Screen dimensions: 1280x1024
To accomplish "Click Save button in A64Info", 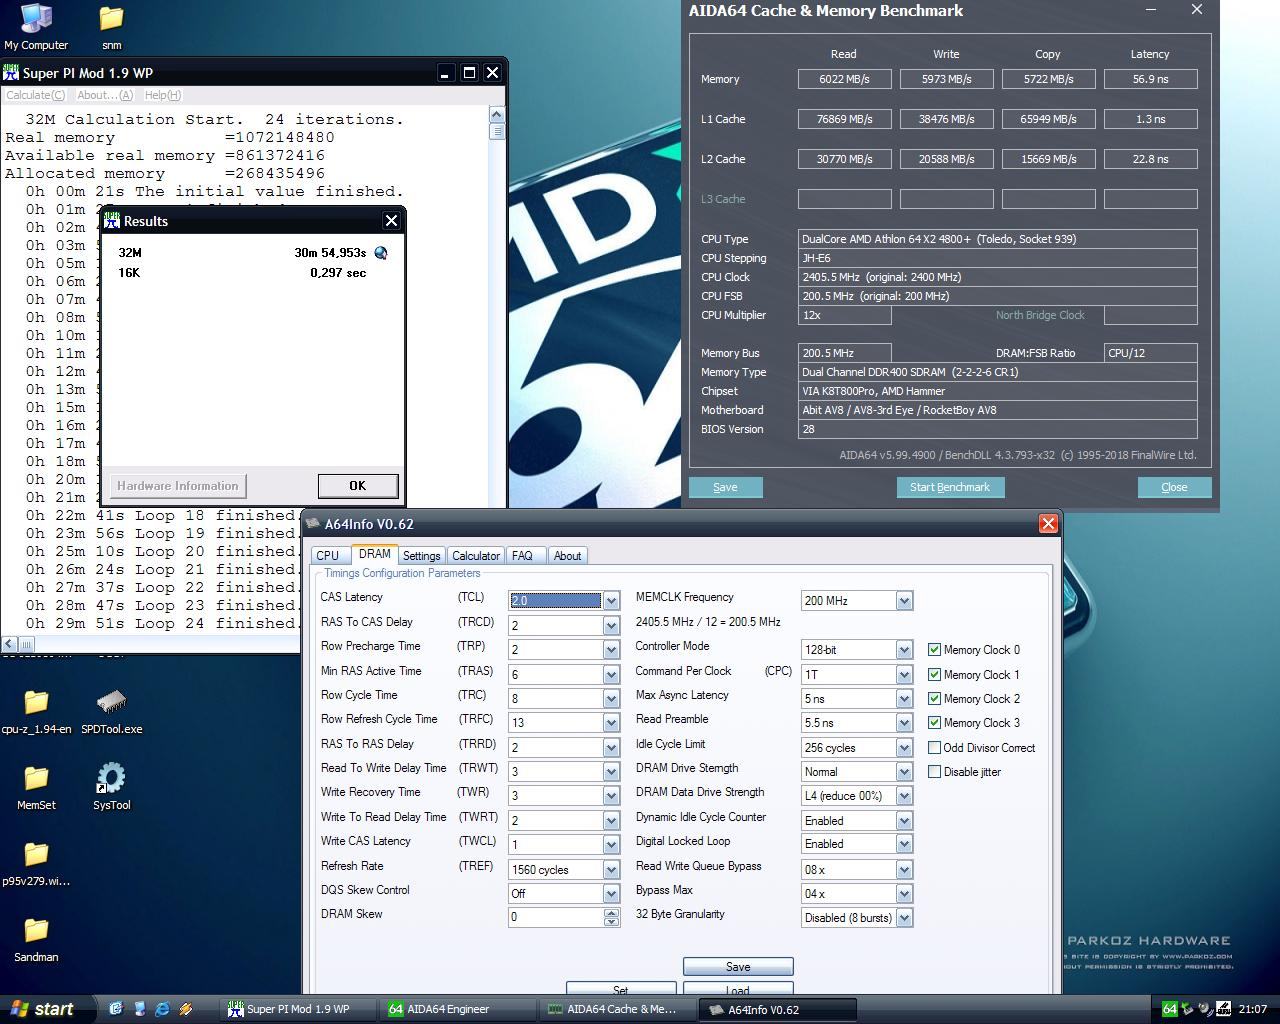I will tap(738, 967).
